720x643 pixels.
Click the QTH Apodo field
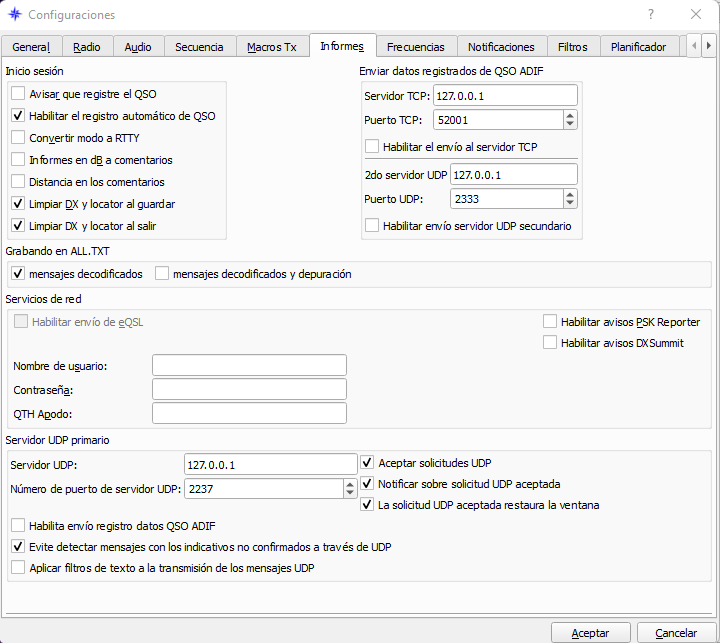click(x=249, y=413)
